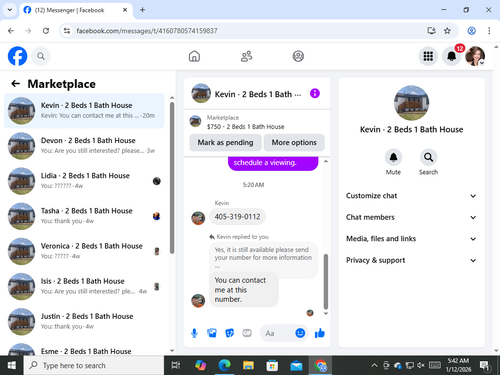
Task: Click Mark as pending button
Action: click(225, 142)
